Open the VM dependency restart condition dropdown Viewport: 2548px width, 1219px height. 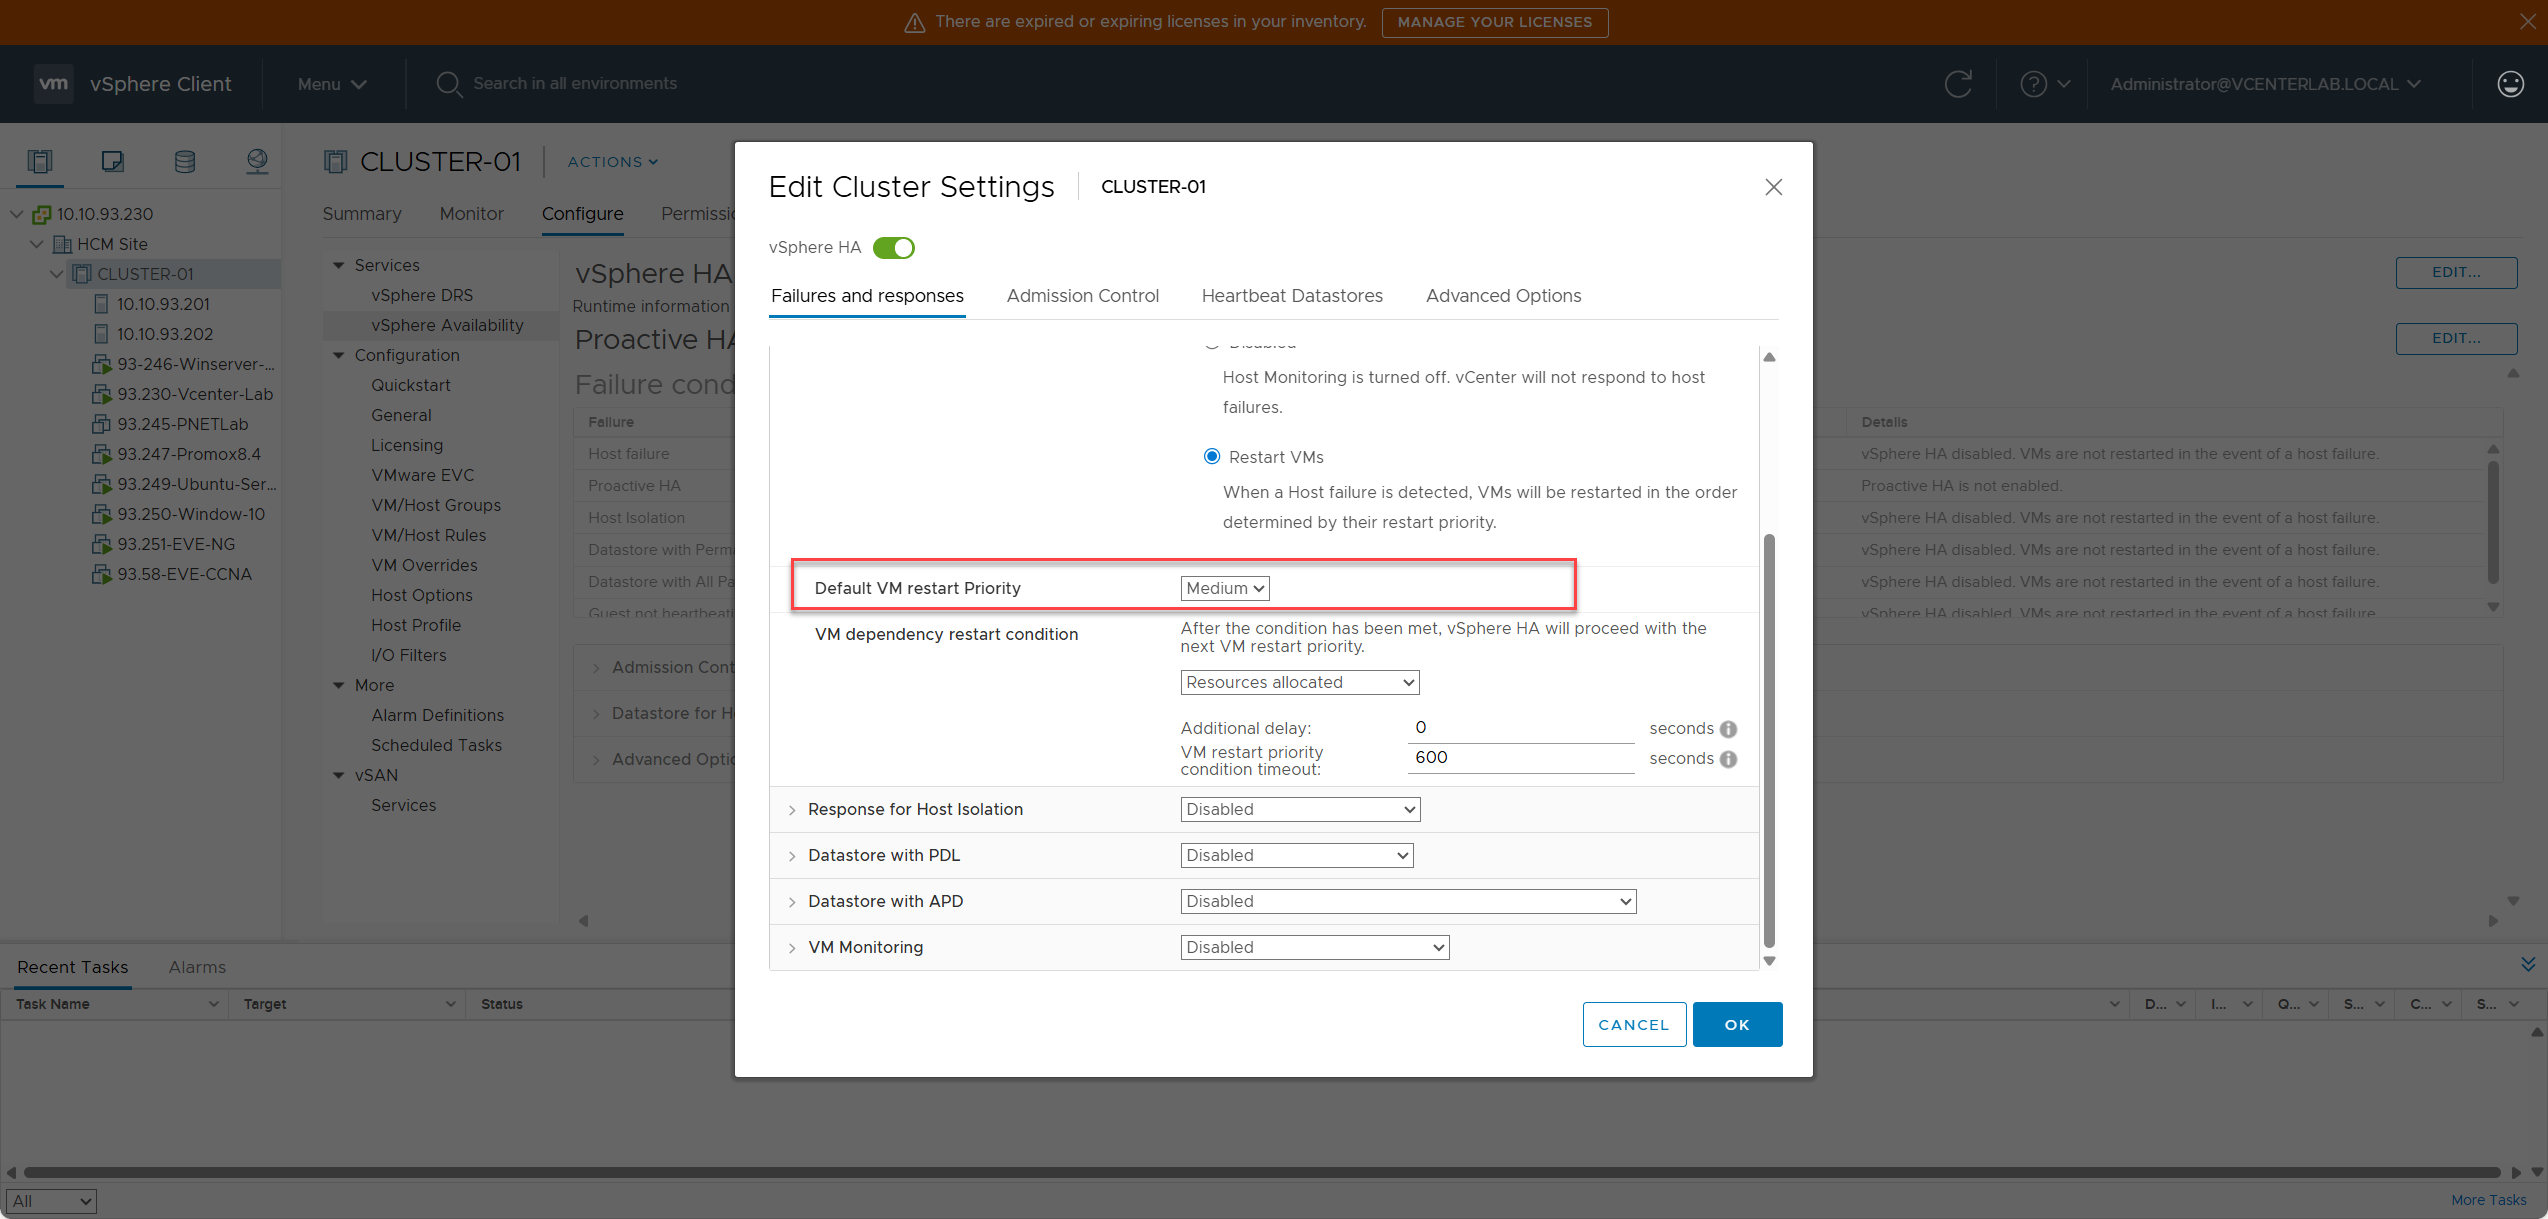coord(1298,682)
